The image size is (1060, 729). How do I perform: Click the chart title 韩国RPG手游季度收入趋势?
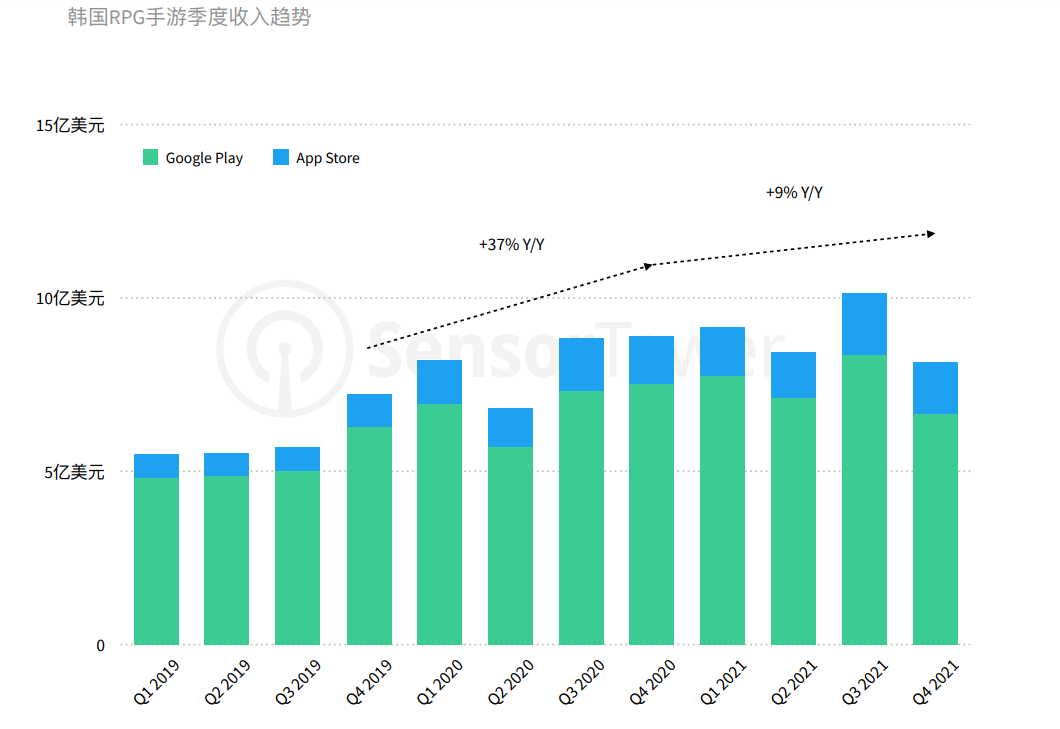[189, 16]
